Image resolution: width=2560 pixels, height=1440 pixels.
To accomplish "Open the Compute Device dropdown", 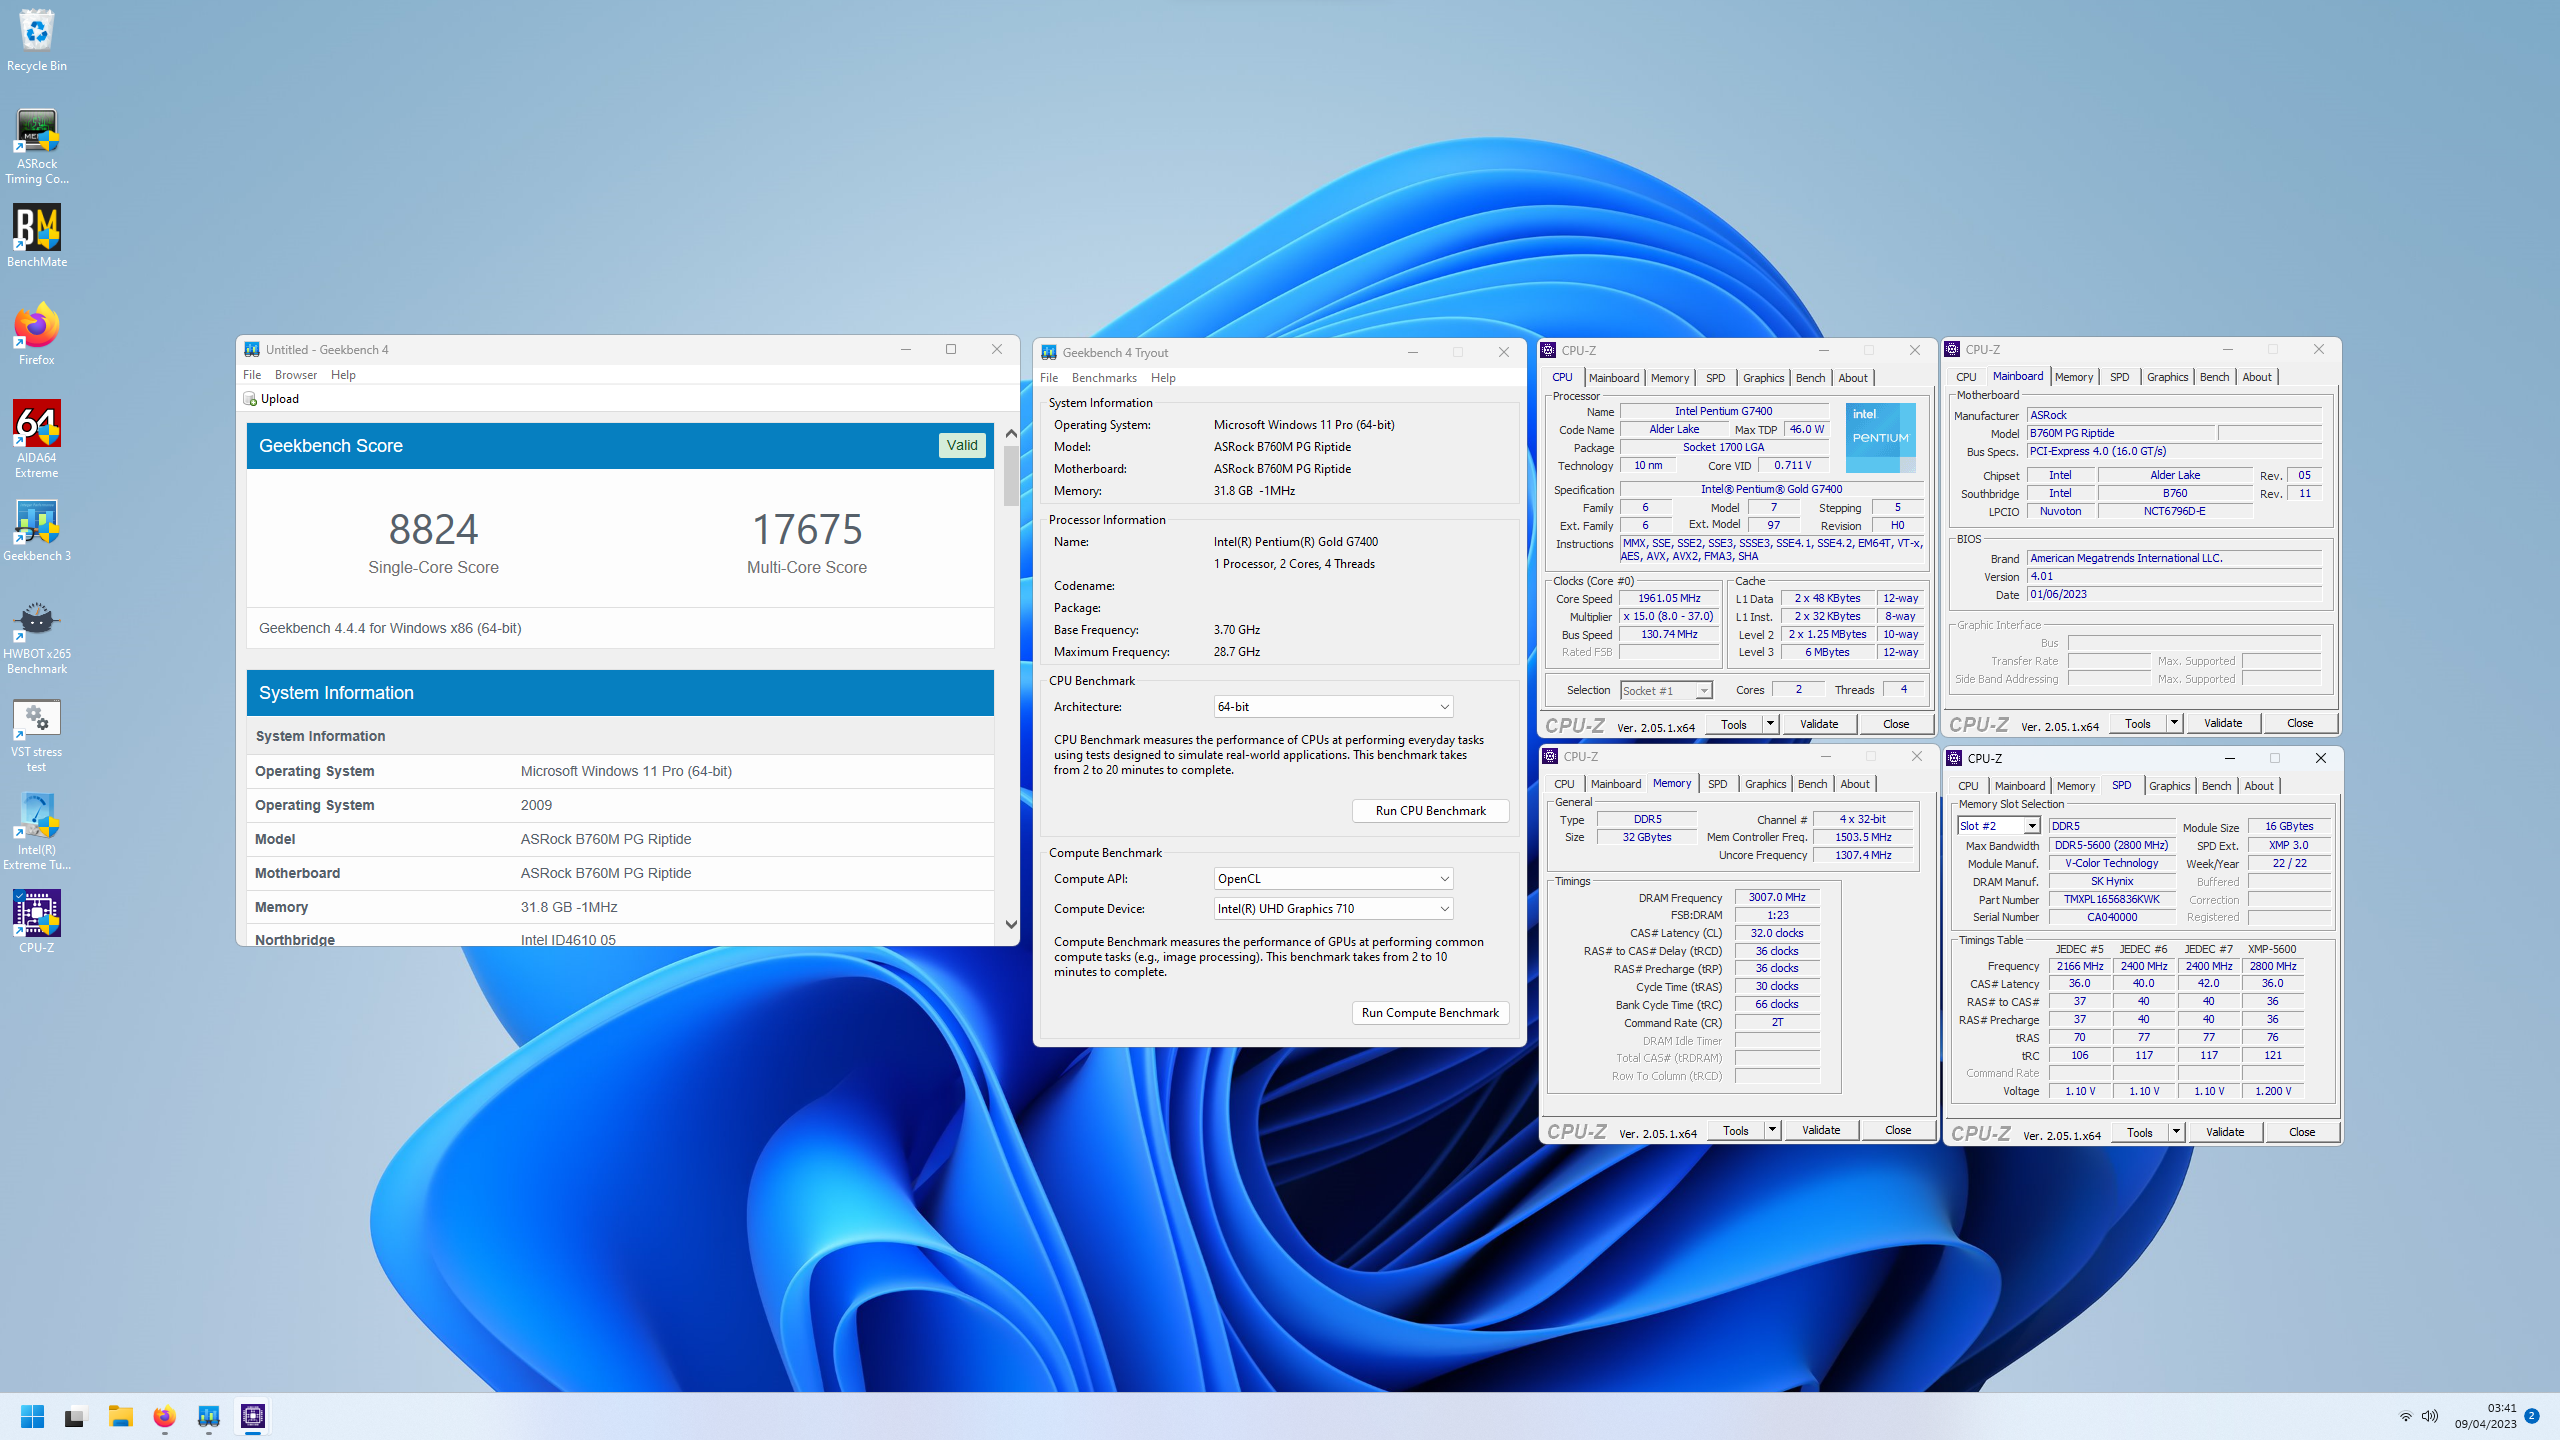I will 1333,909.
